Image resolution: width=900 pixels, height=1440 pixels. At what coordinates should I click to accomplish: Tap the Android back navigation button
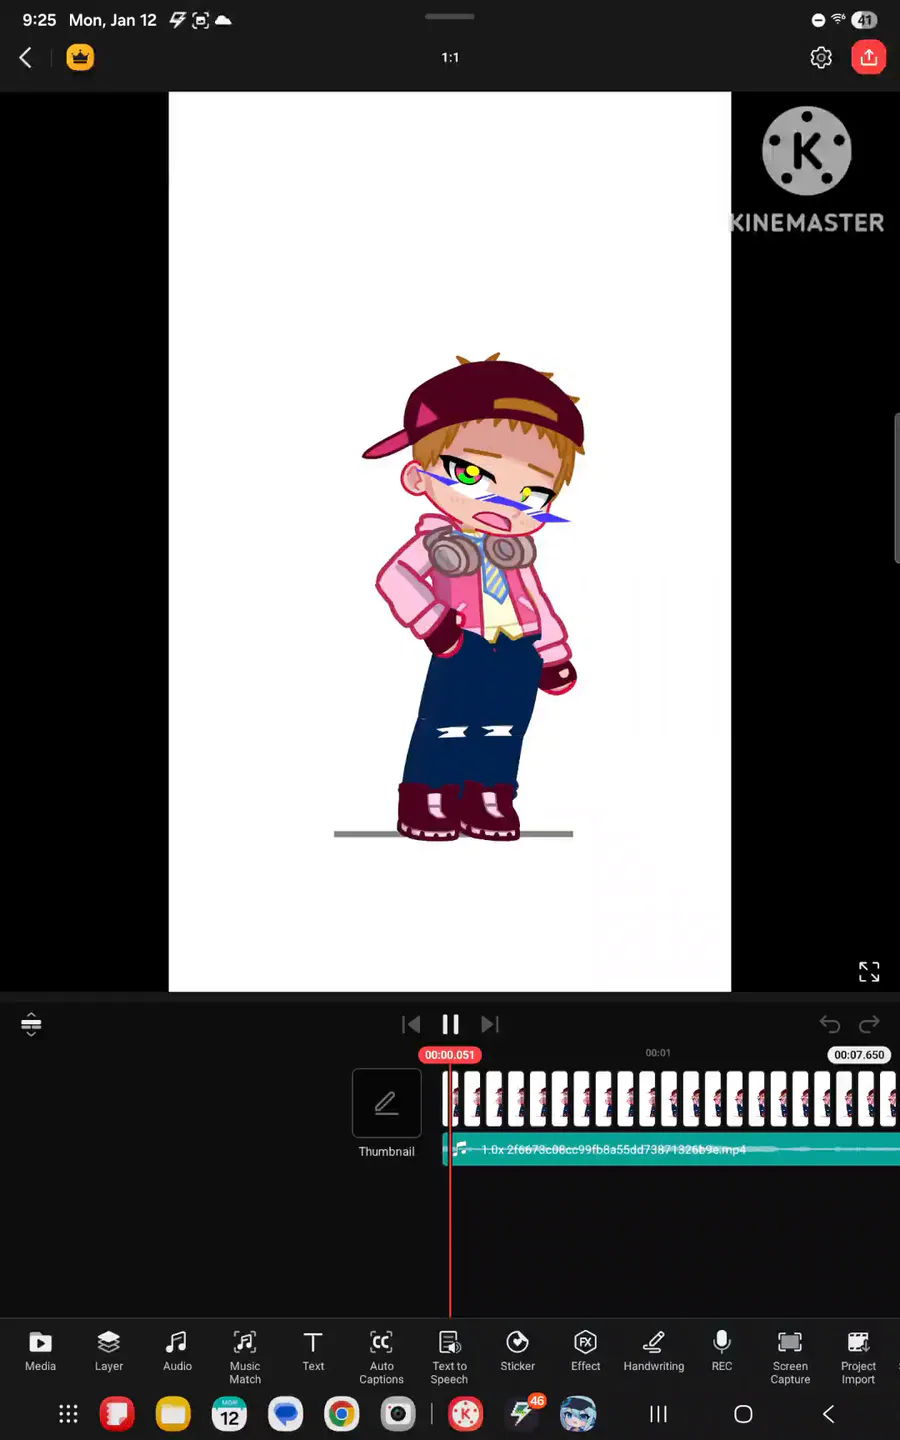tap(828, 1414)
